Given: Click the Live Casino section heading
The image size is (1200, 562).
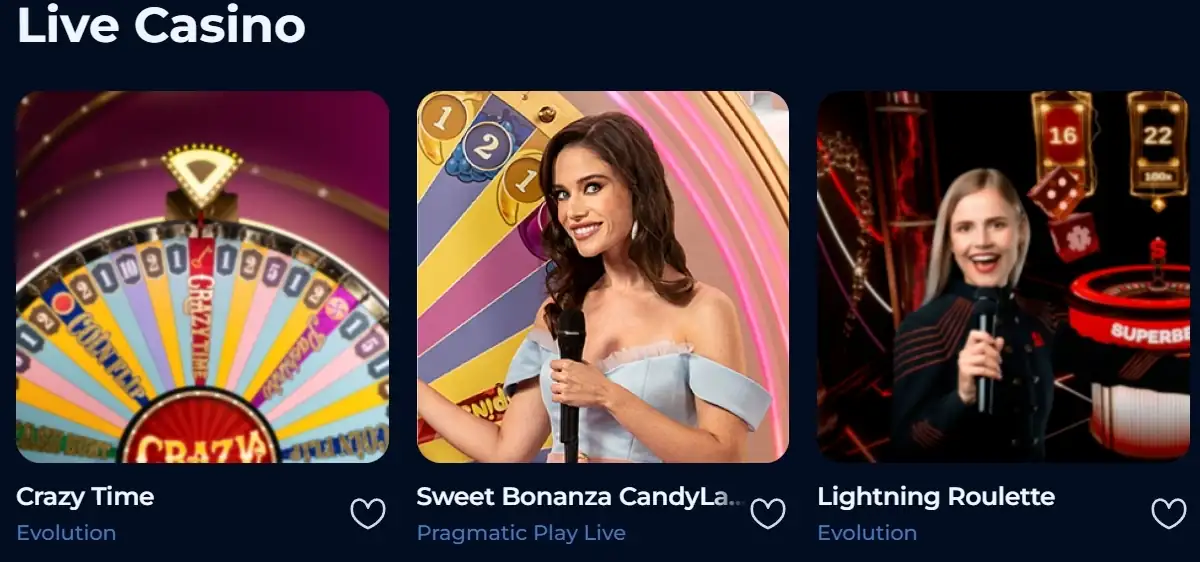Looking at the screenshot, I should [161, 24].
